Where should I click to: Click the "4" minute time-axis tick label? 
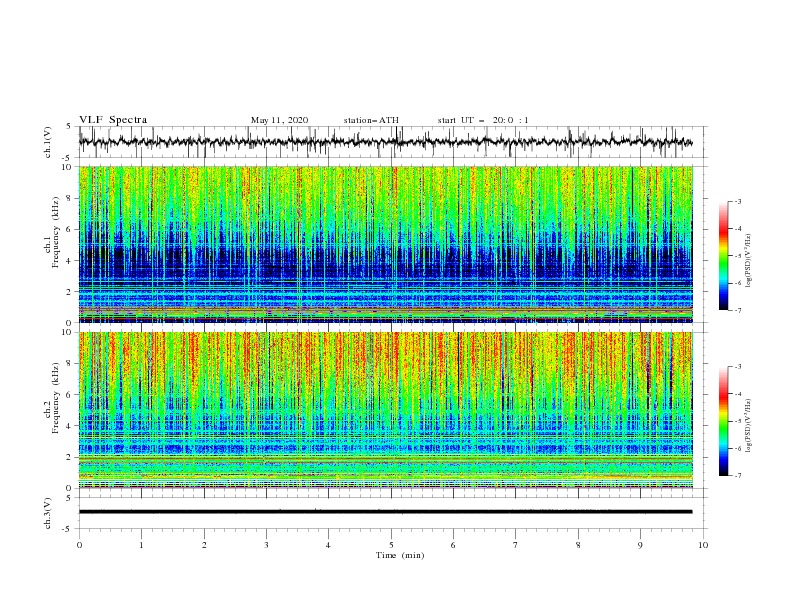click(x=328, y=545)
